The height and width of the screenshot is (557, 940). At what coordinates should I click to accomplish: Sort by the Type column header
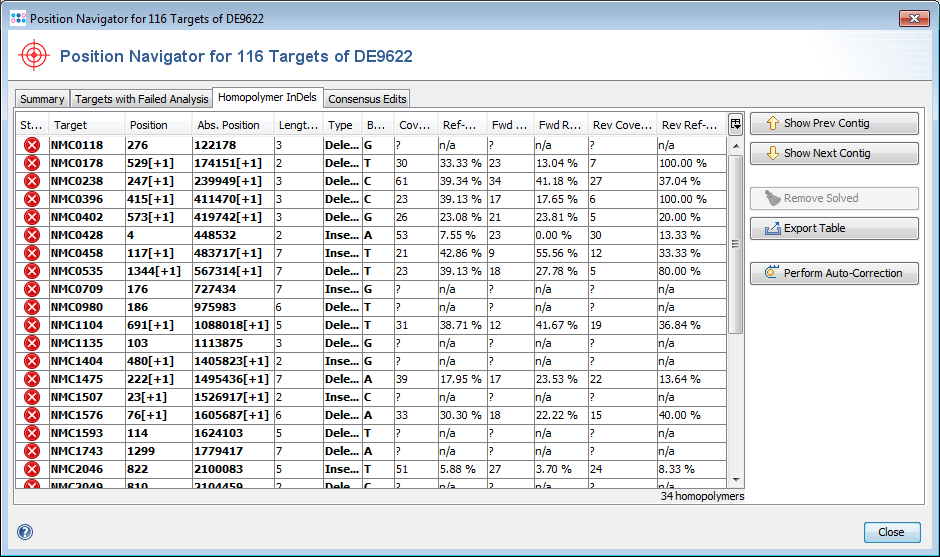coord(341,126)
